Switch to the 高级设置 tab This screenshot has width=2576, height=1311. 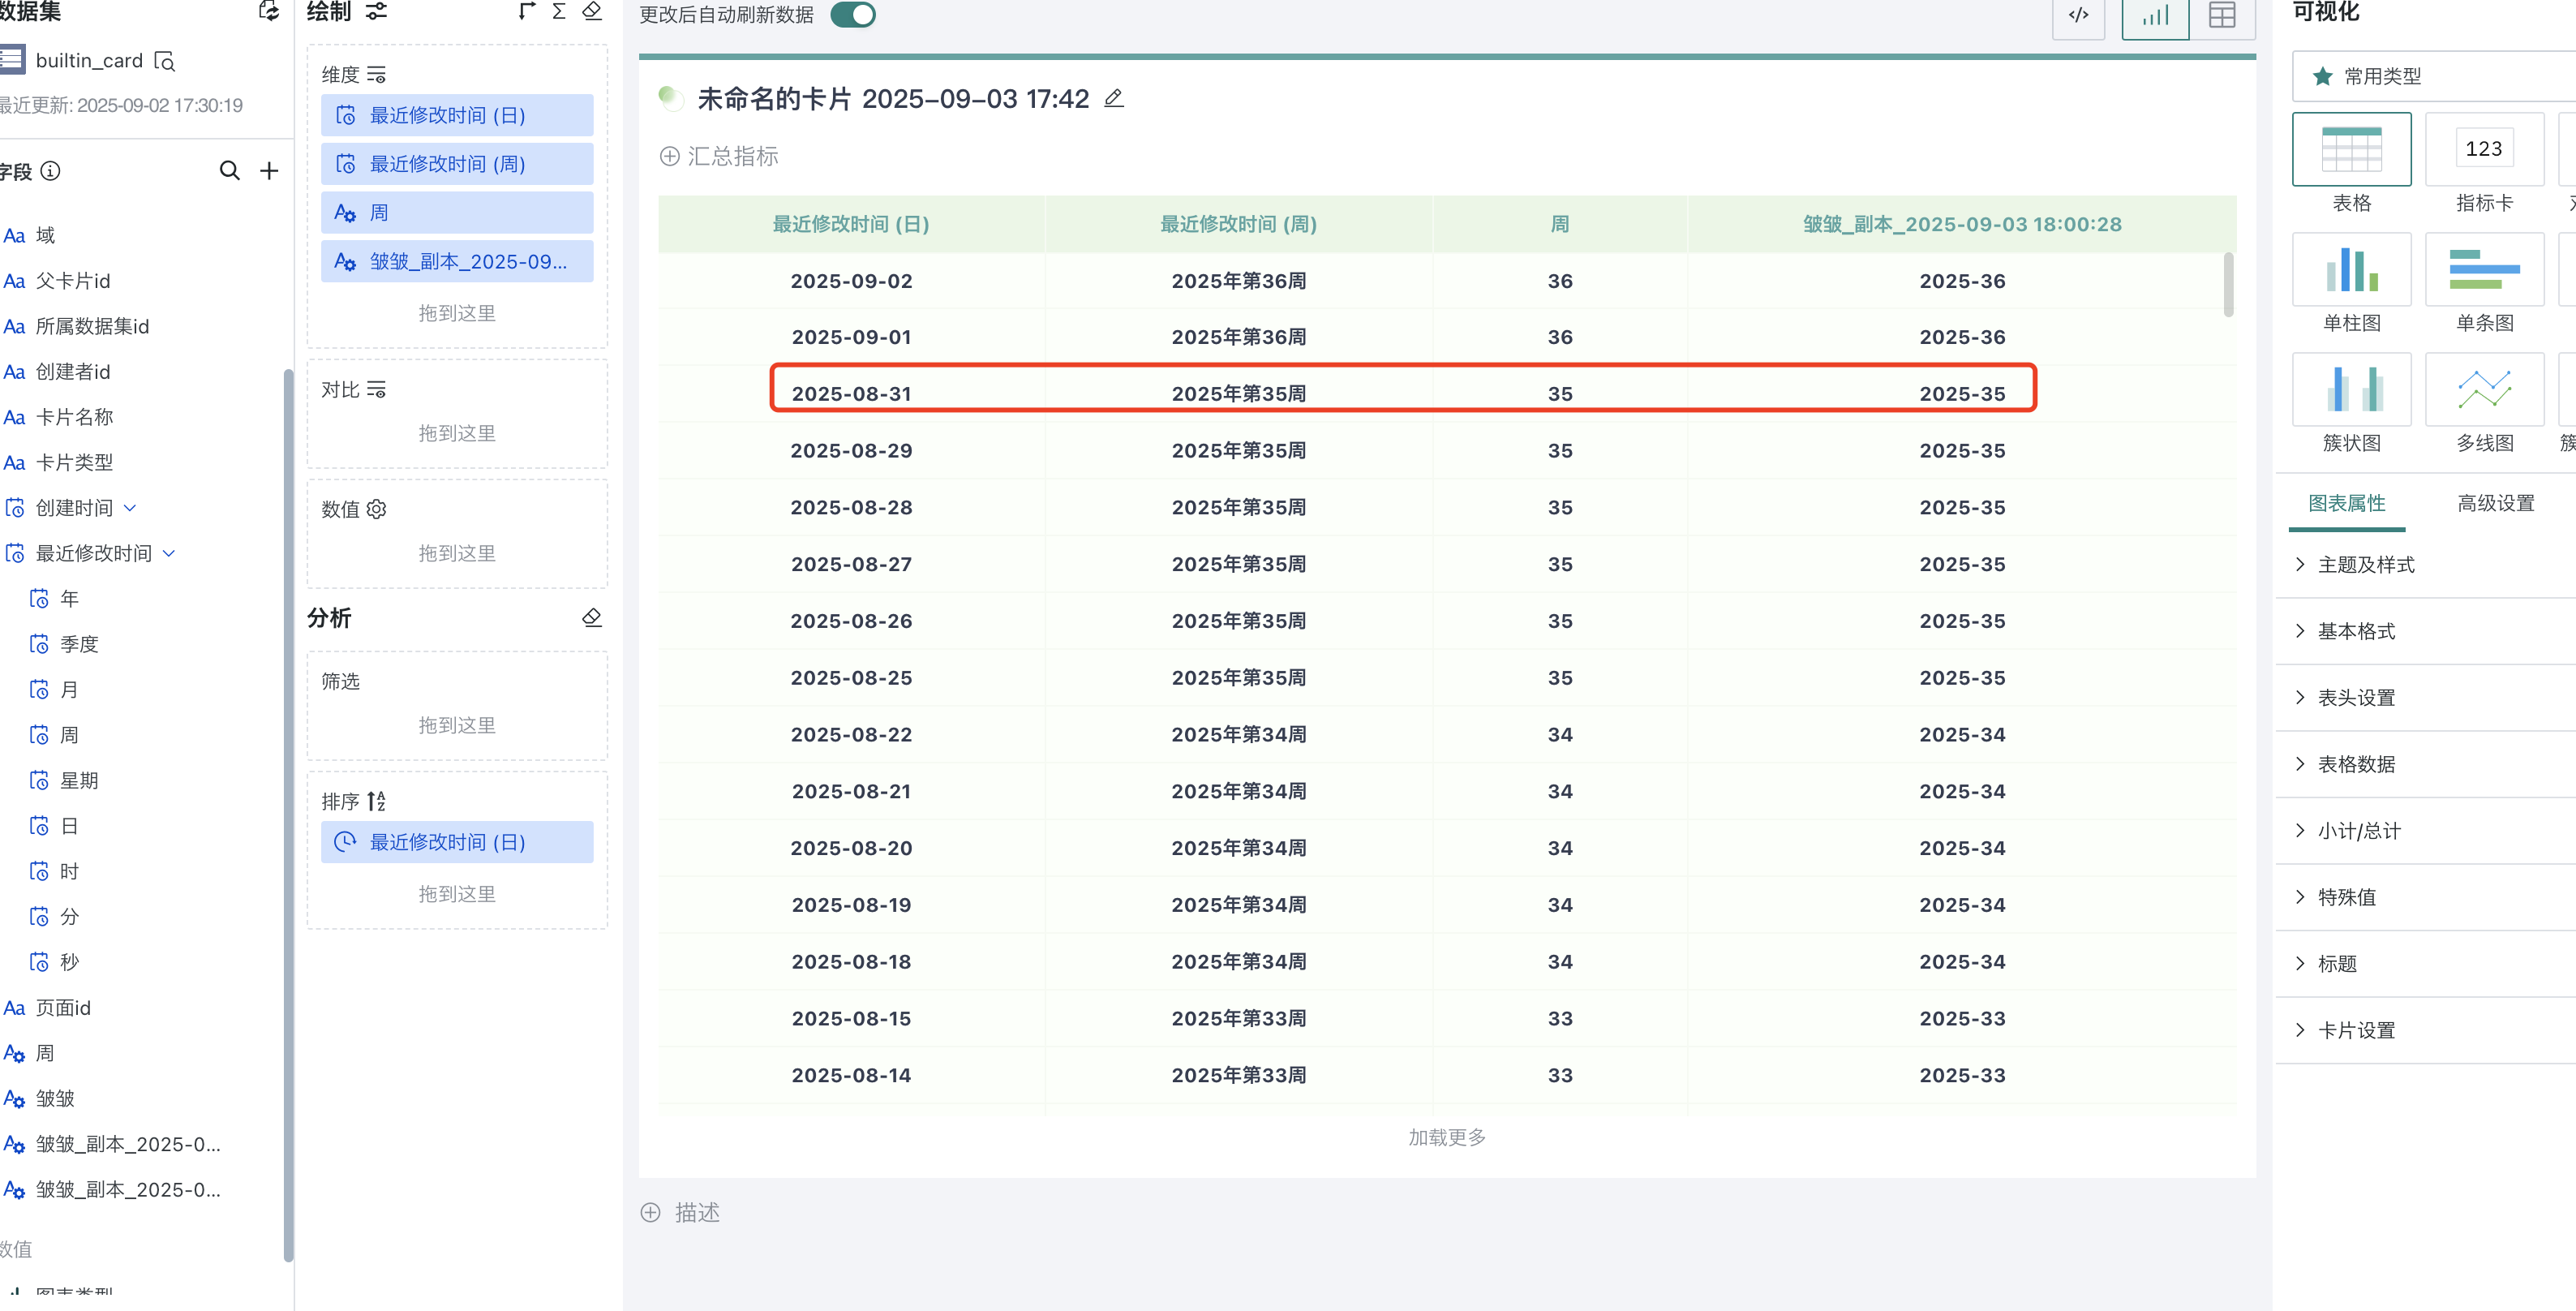click(x=2495, y=503)
